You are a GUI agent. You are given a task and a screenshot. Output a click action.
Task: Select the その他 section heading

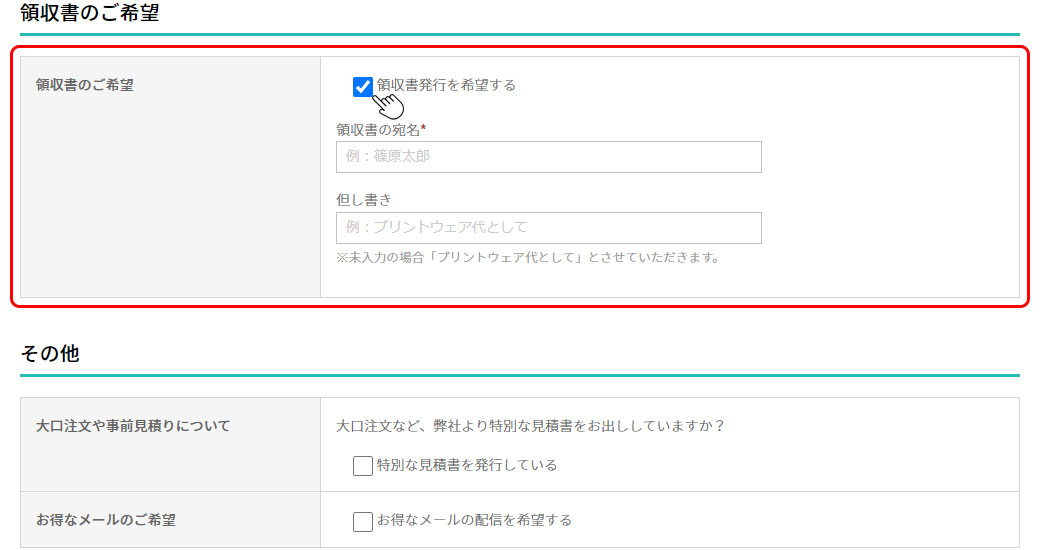pyautogui.click(x=50, y=354)
